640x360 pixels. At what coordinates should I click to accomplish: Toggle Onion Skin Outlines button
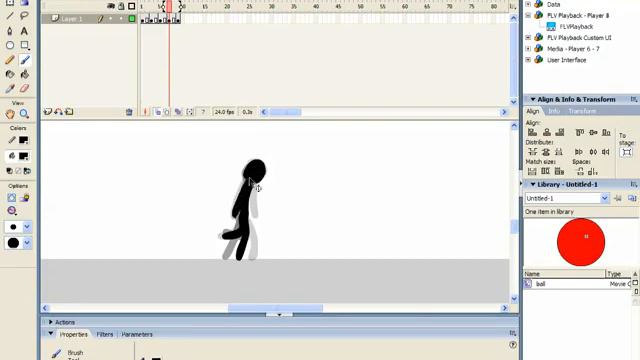[x=167, y=112]
